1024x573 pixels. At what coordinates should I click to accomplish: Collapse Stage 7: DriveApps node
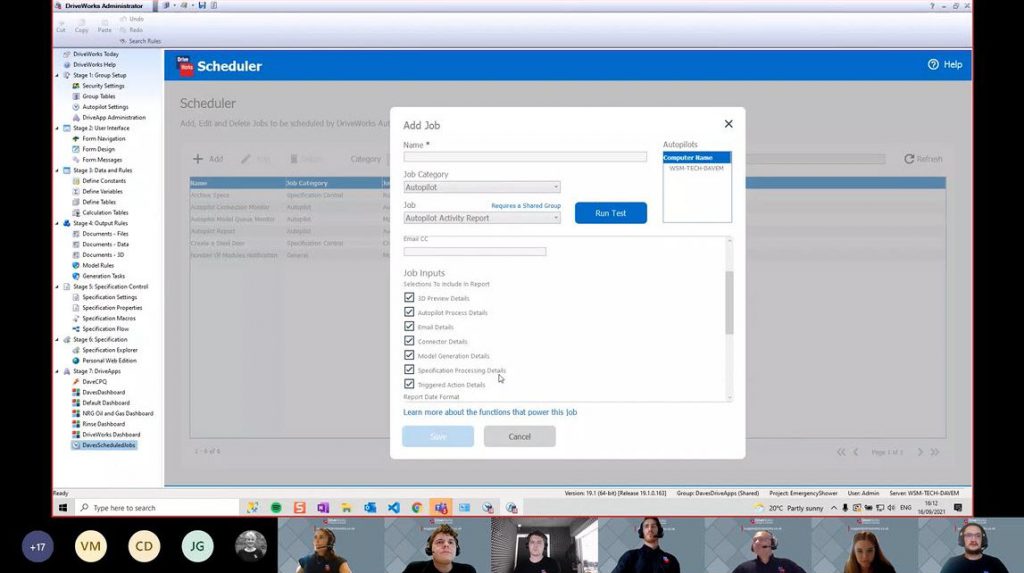point(57,371)
